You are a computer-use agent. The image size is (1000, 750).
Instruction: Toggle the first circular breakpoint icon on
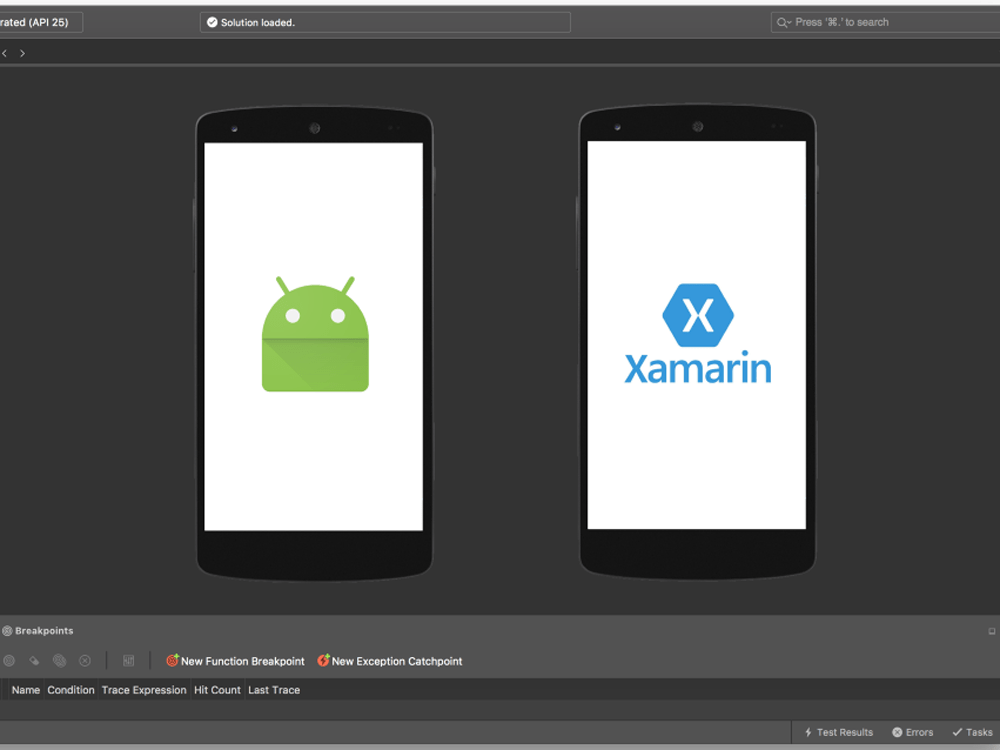[x=9, y=661]
